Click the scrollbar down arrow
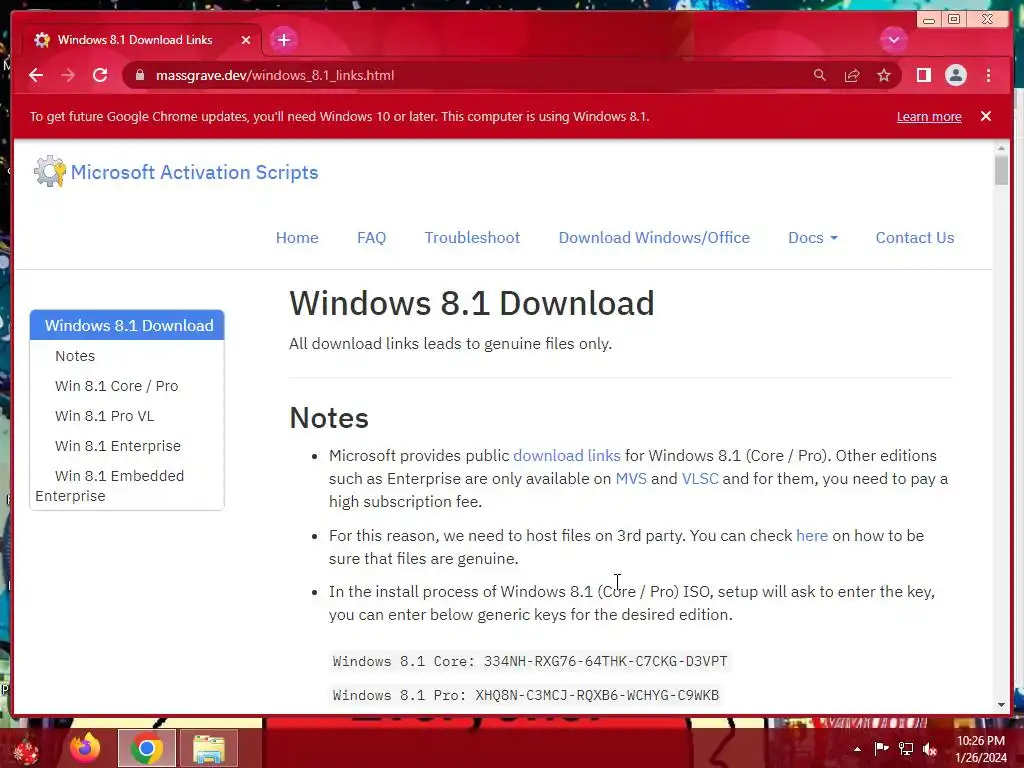The height and width of the screenshot is (768, 1024). tap(1001, 705)
